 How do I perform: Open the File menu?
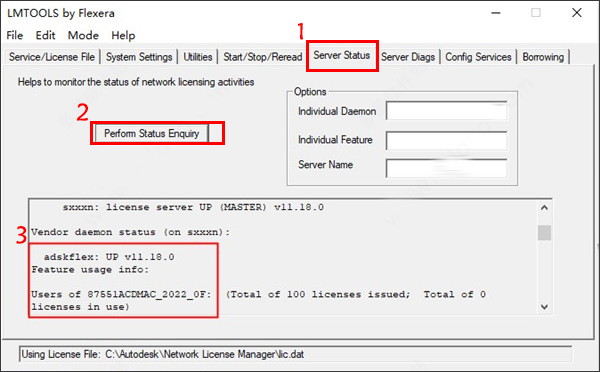point(15,36)
